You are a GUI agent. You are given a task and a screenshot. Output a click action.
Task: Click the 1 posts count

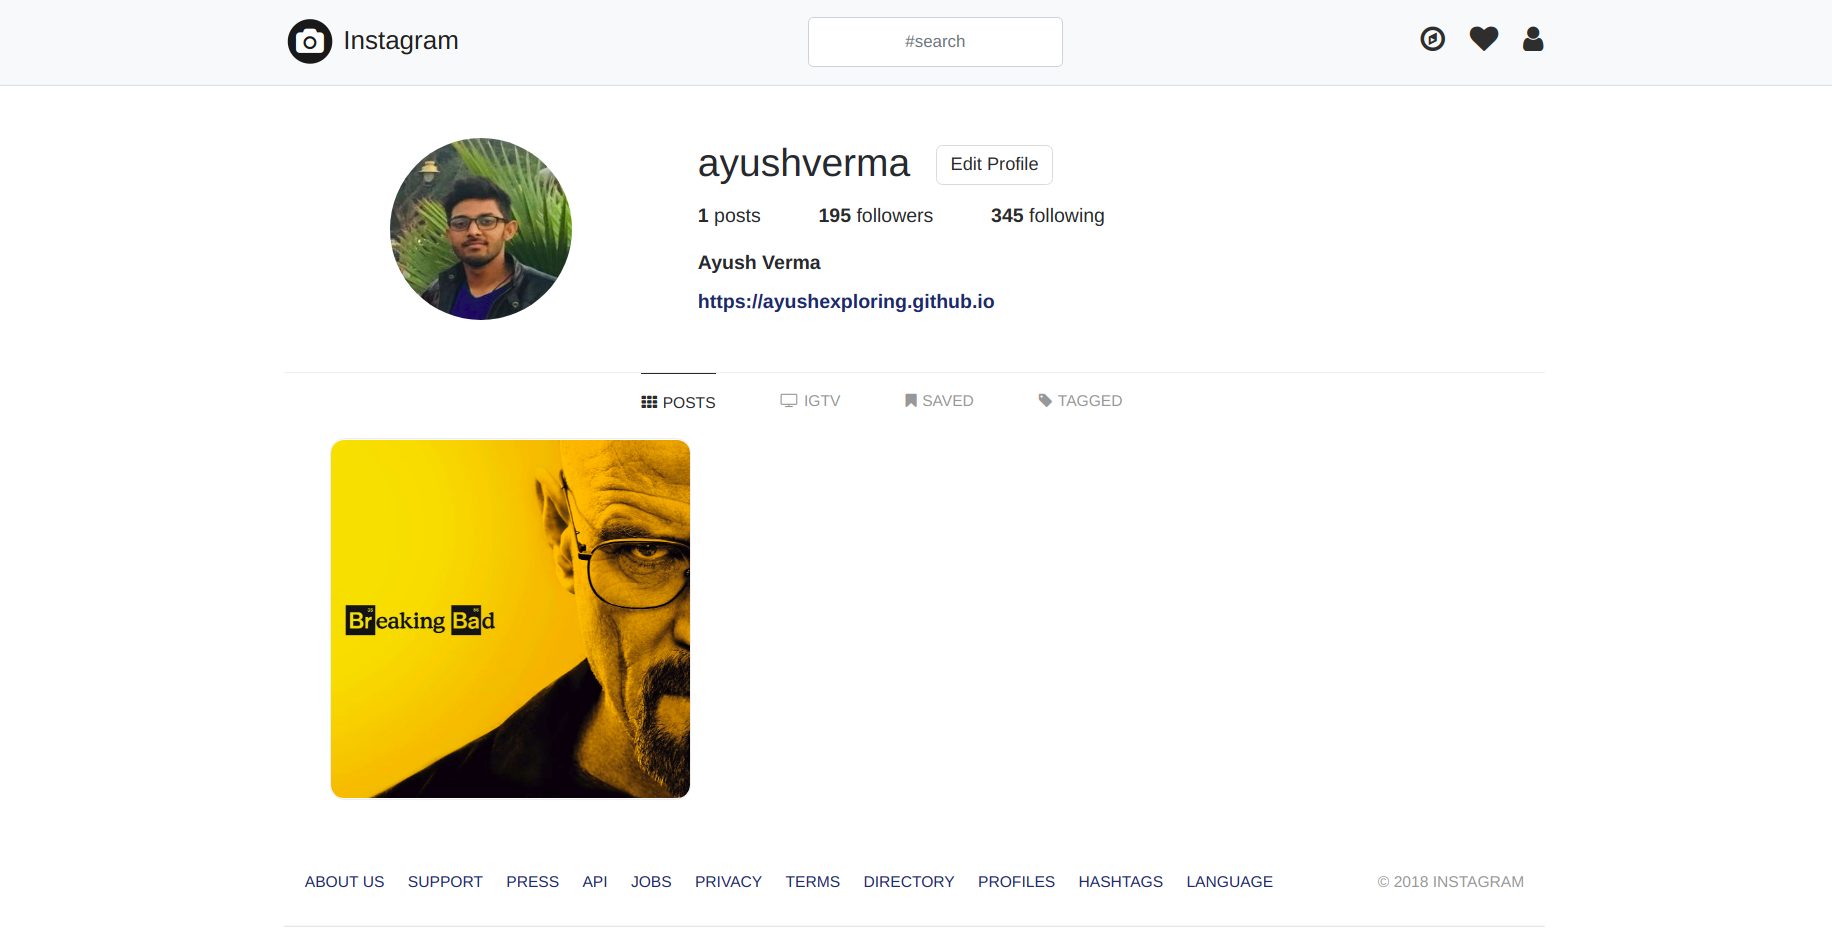click(x=729, y=216)
